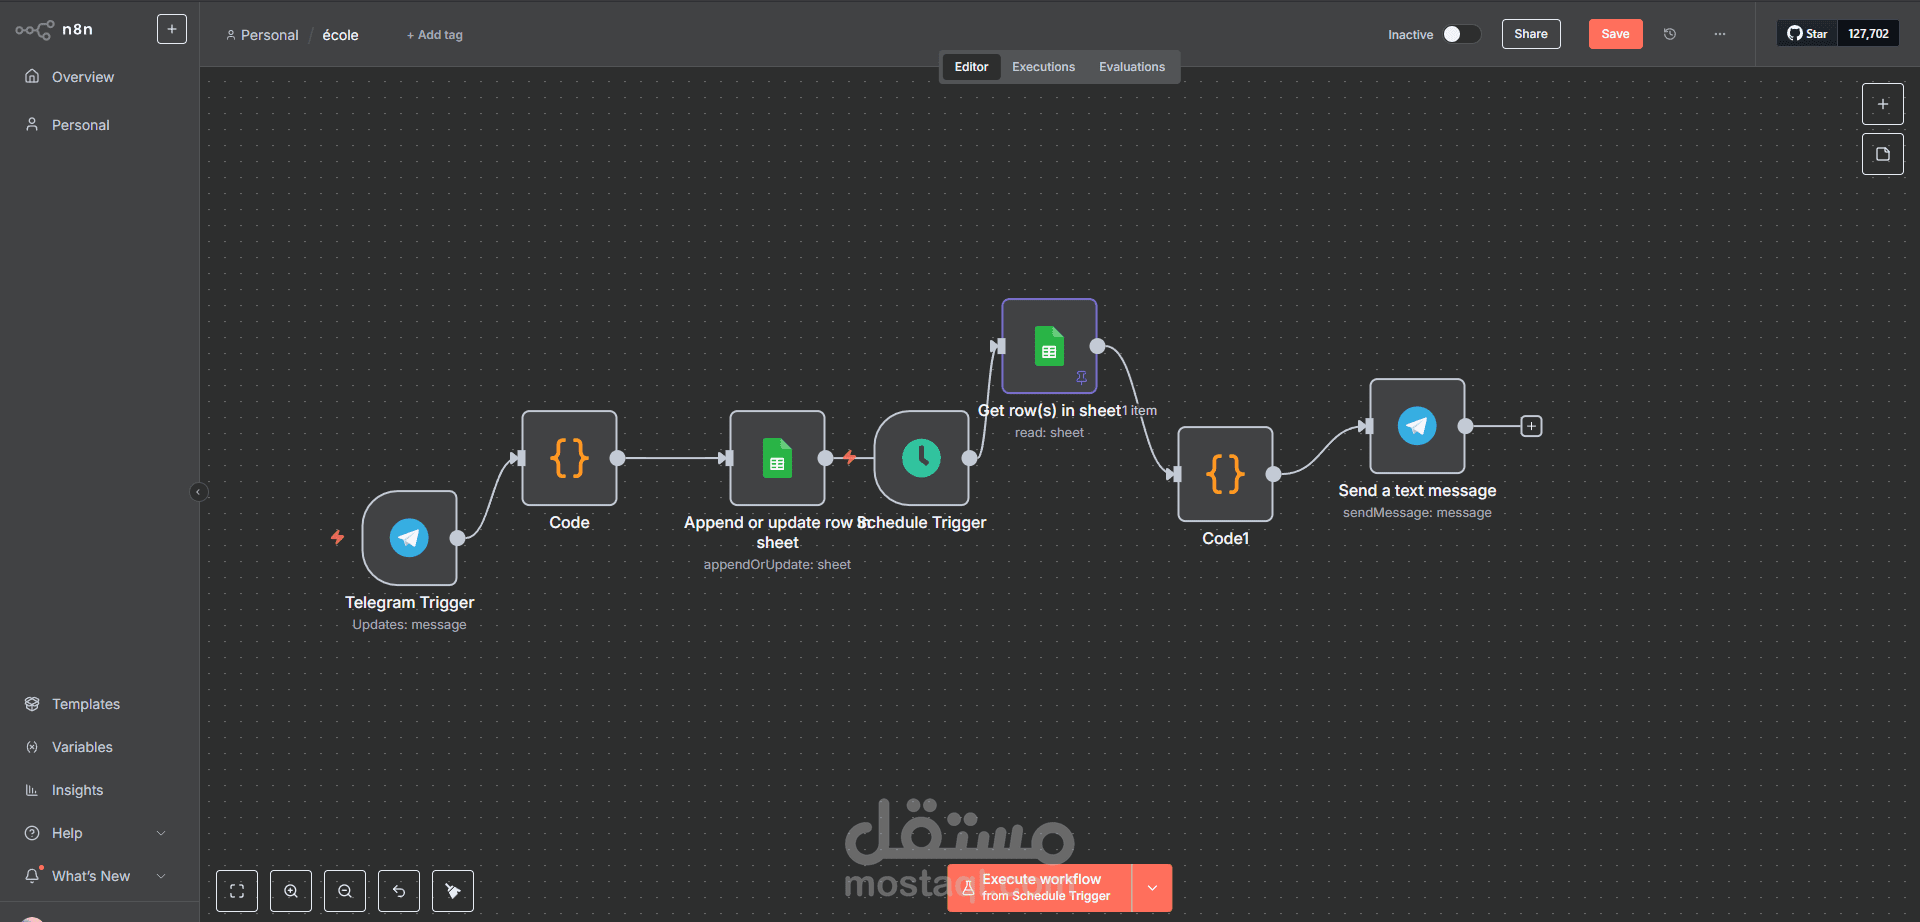Click the trigger bolt icon beside Telegram Trigger
Viewport: 1920px width, 922px height.
click(338, 537)
